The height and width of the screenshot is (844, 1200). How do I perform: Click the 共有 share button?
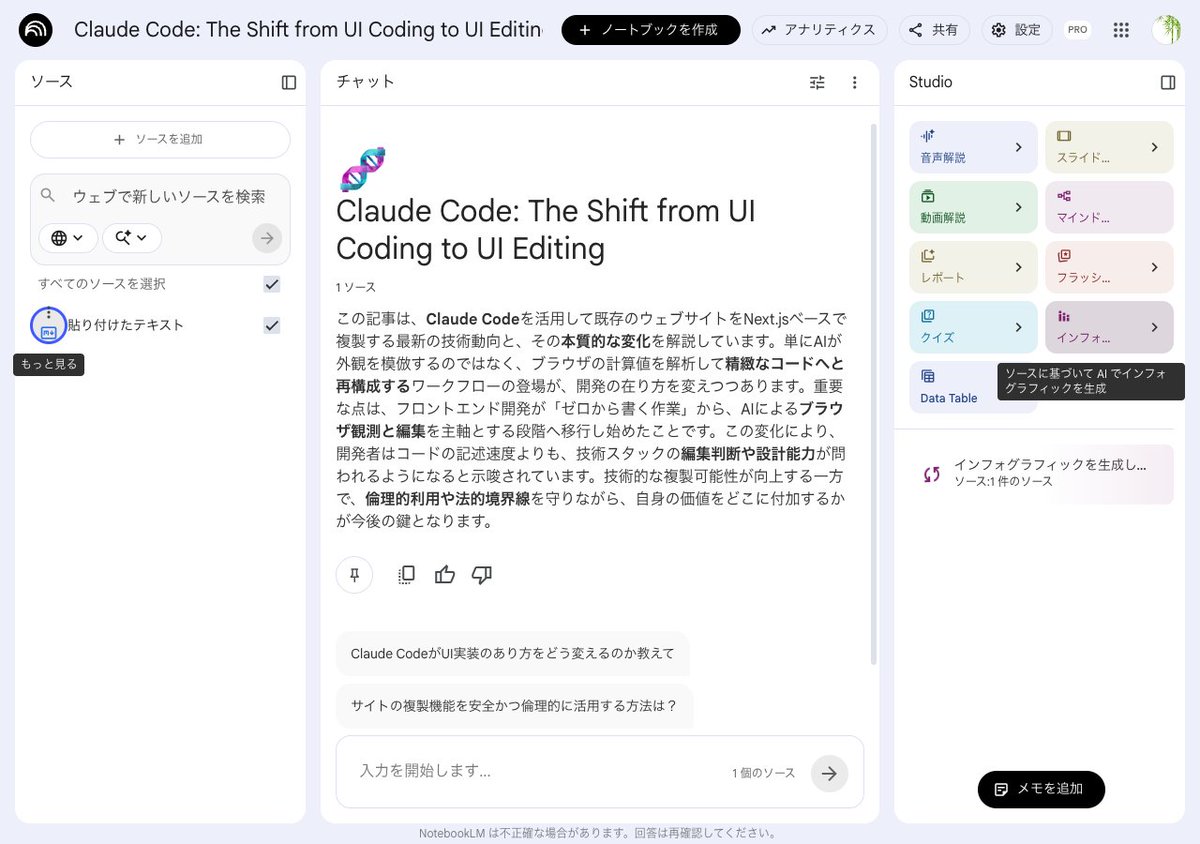click(x=934, y=30)
